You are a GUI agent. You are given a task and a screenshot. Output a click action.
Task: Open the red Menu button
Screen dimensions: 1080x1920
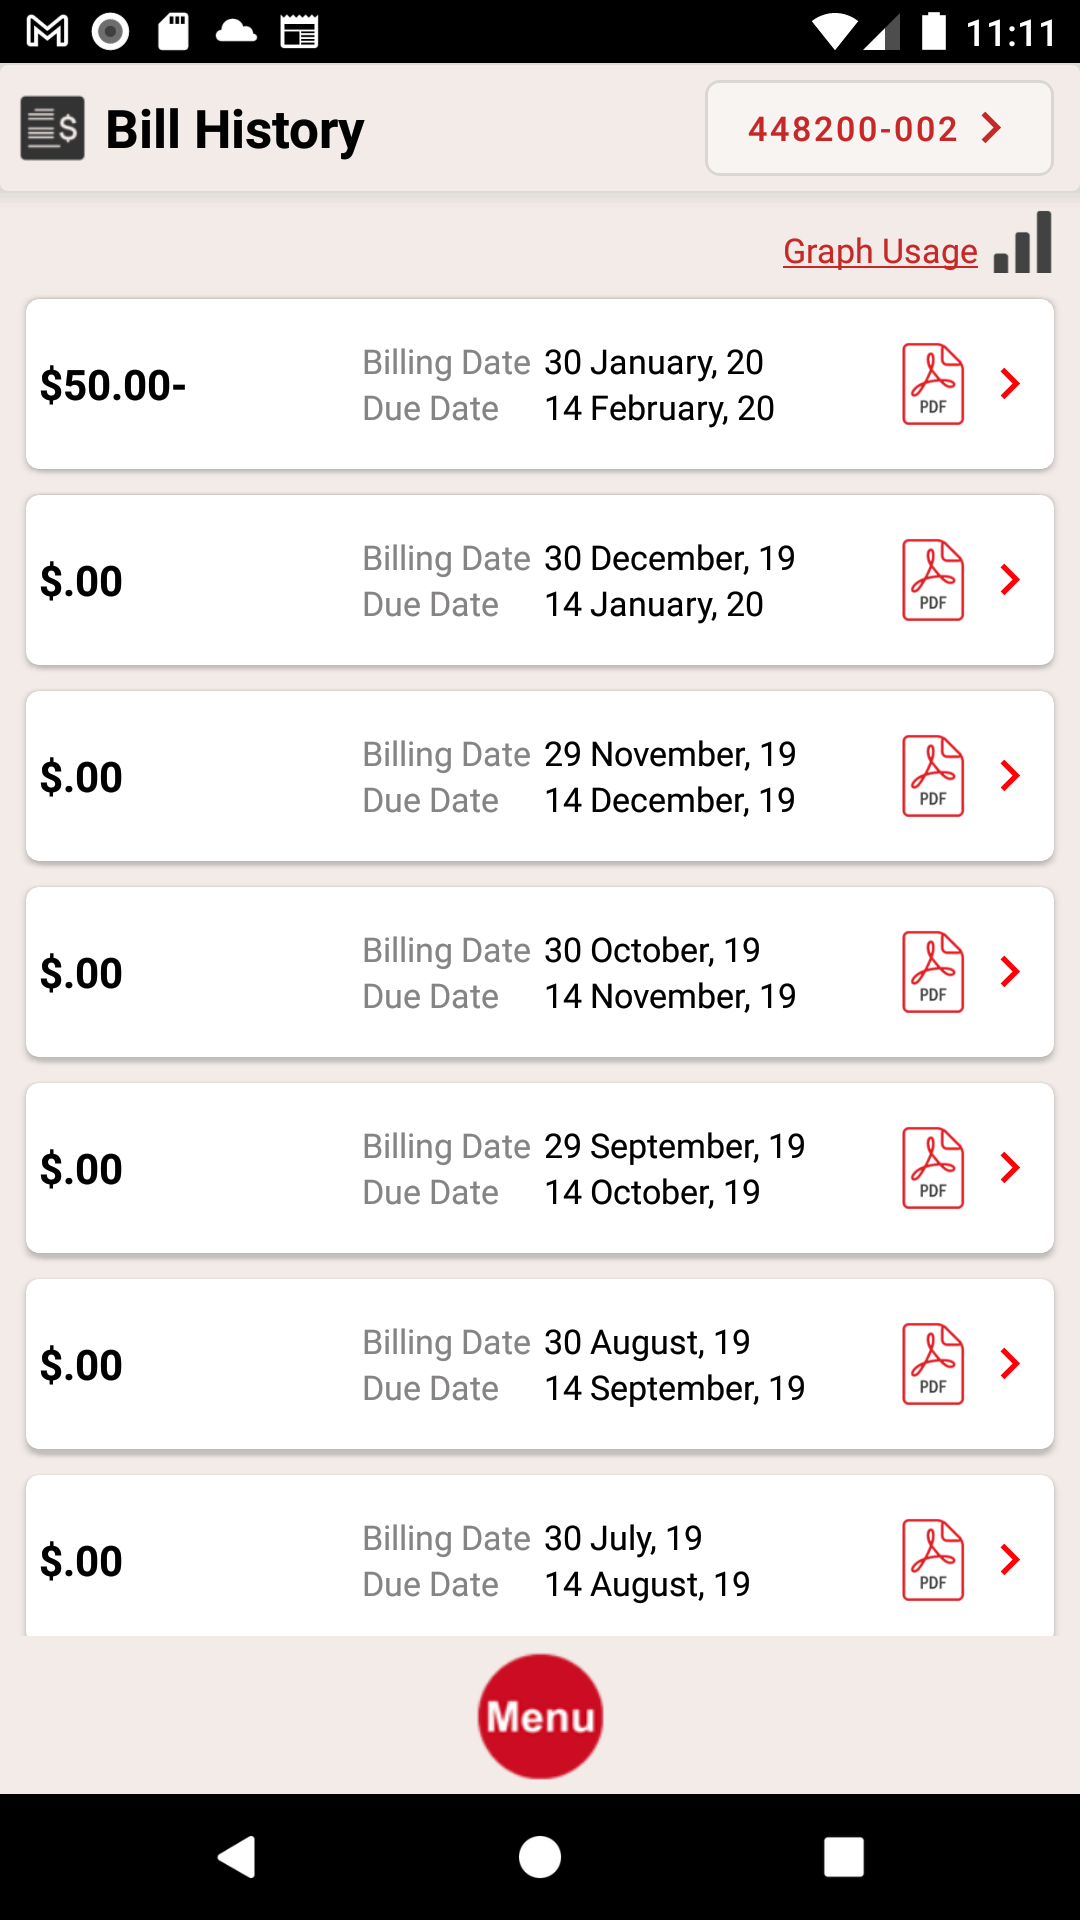(x=540, y=1716)
